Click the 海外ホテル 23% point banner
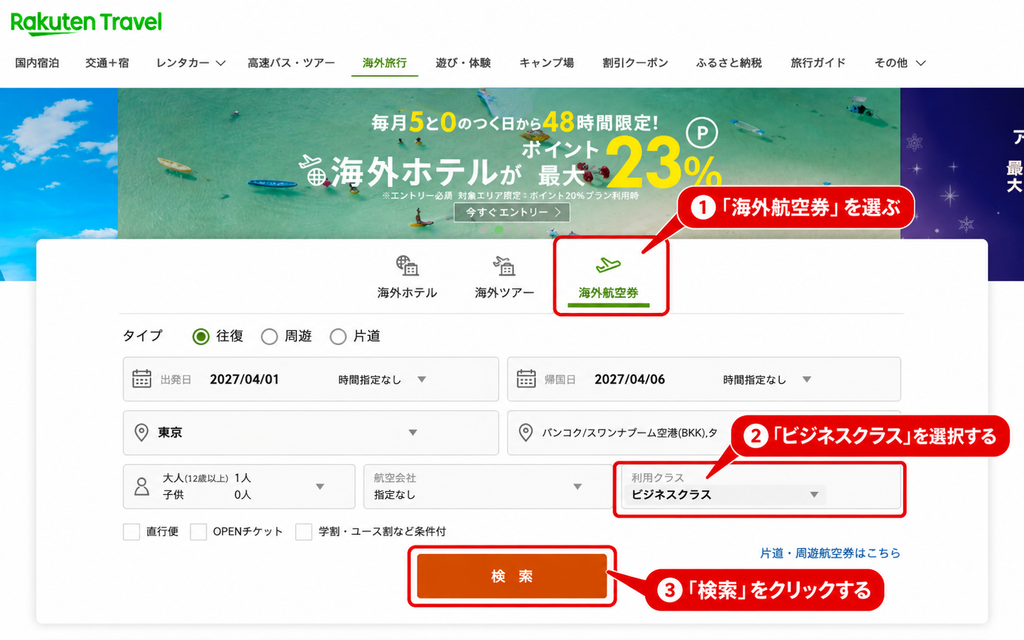The image size is (1024, 640). coord(509,163)
